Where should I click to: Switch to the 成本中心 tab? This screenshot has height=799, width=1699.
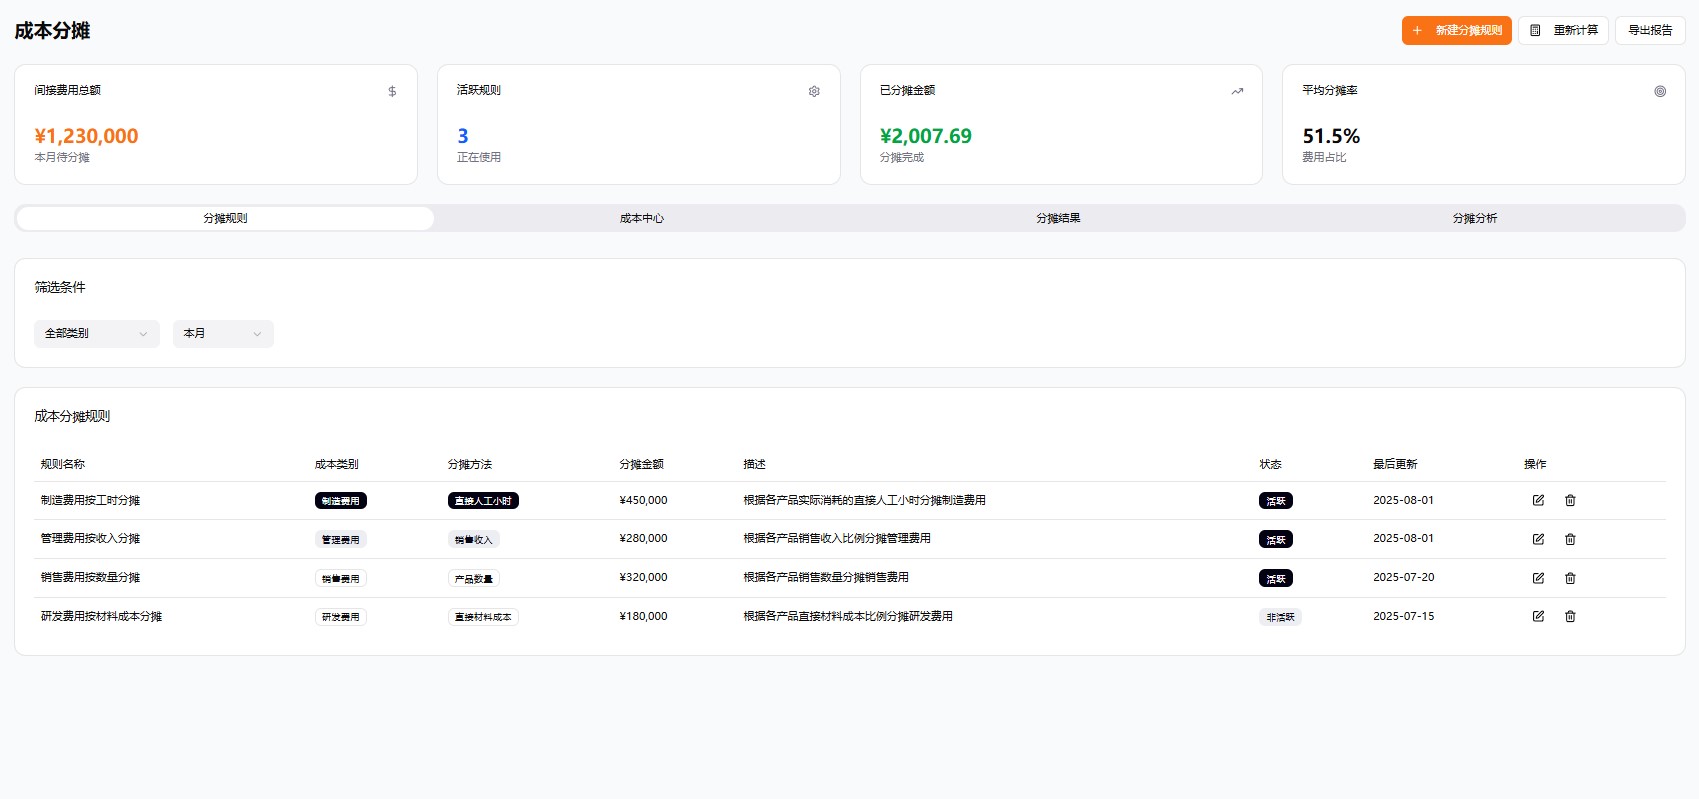click(x=642, y=218)
